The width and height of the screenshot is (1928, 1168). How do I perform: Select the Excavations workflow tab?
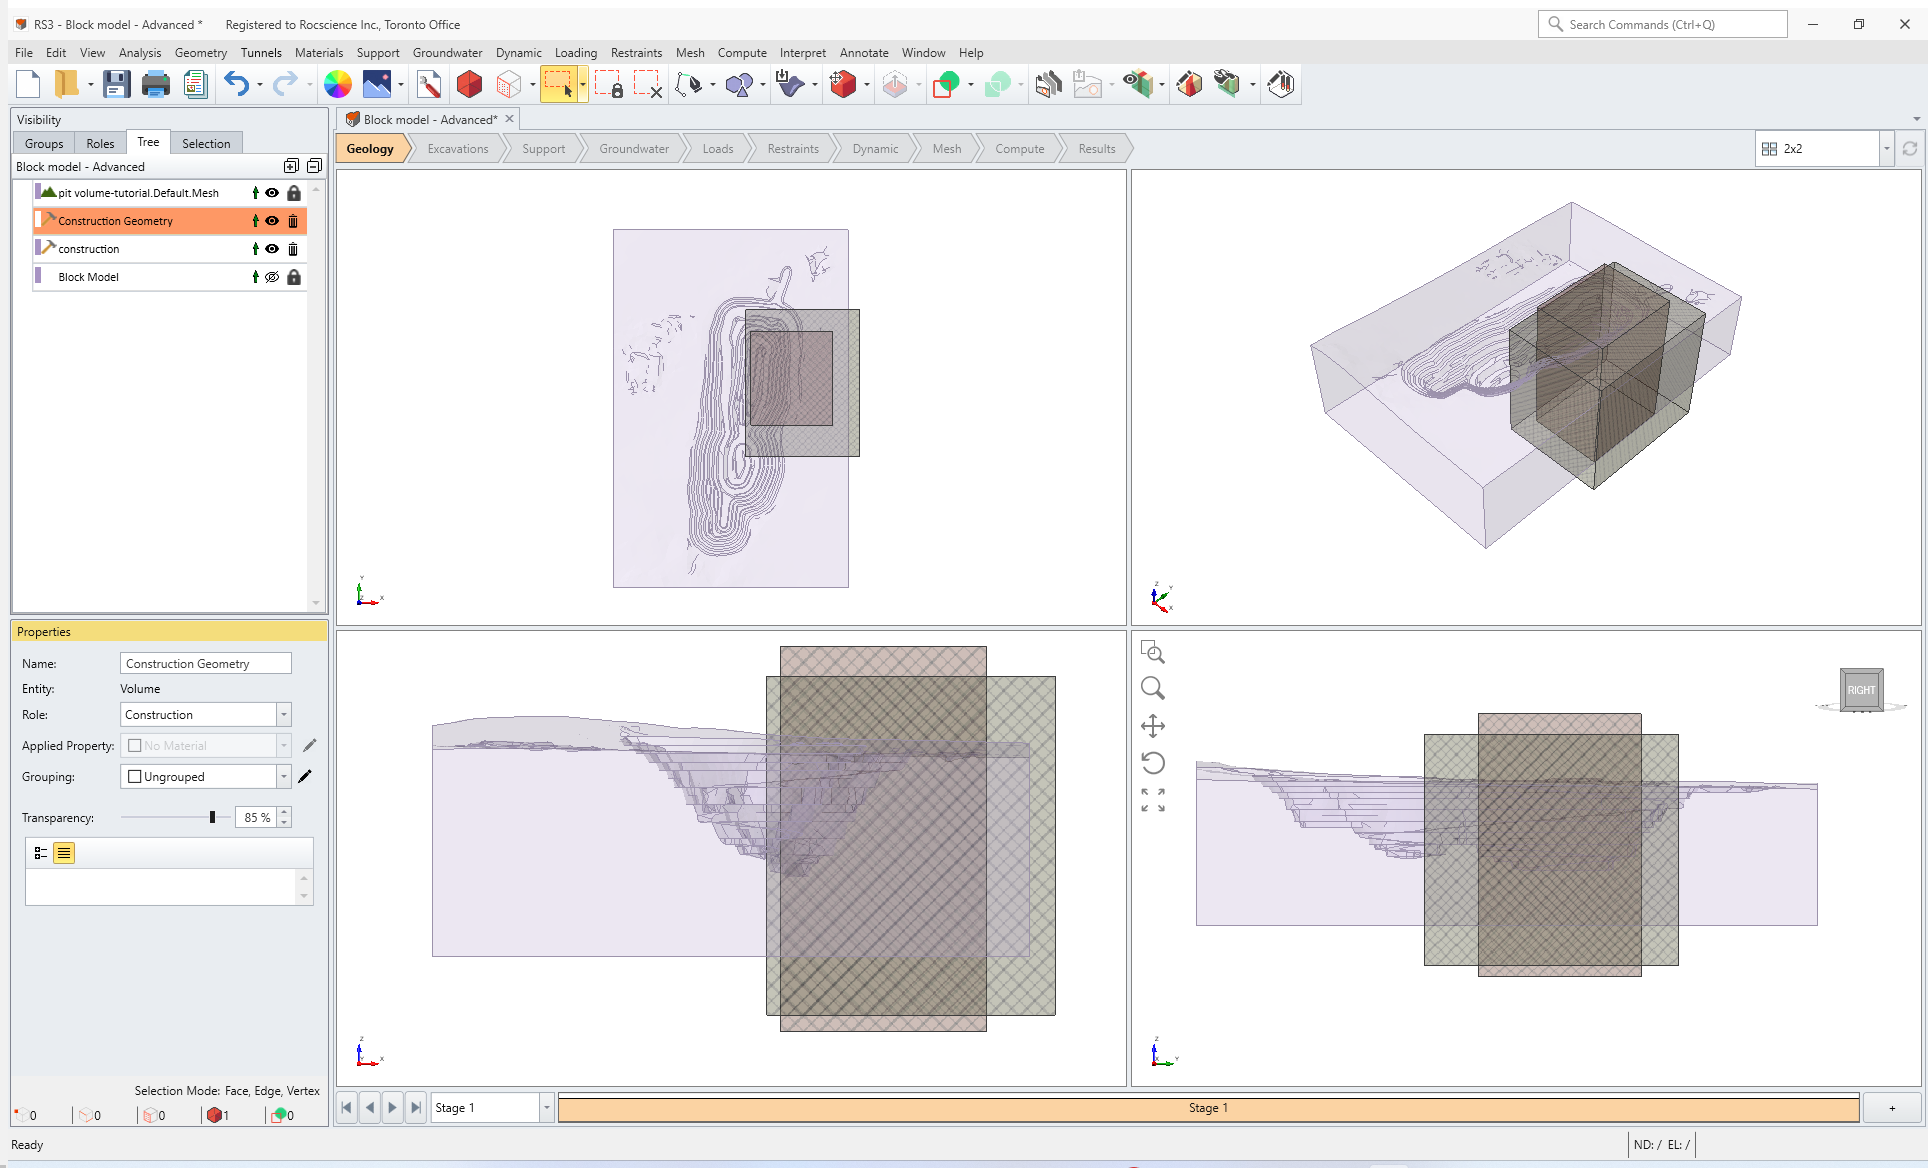click(x=456, y=147)
